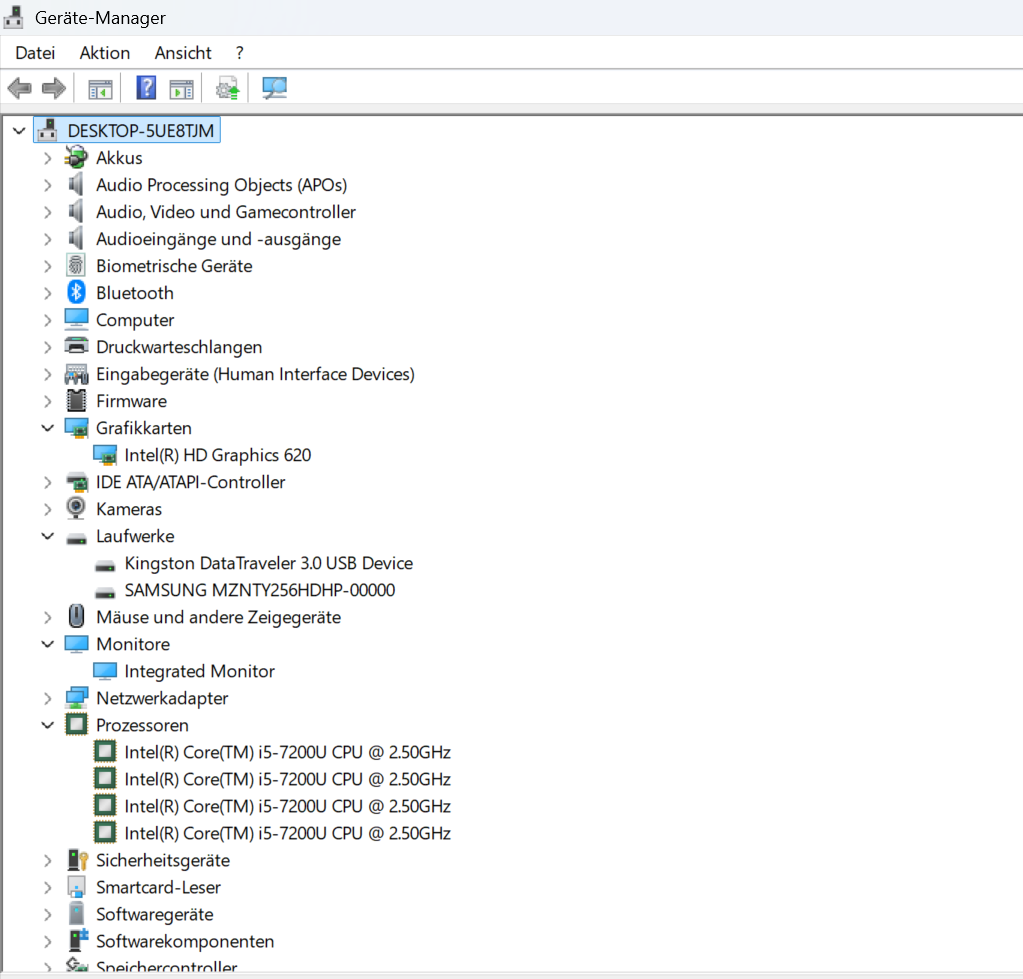
Task: Select Intel(R) HD Graphics 620 device
Action: [217, 455]
